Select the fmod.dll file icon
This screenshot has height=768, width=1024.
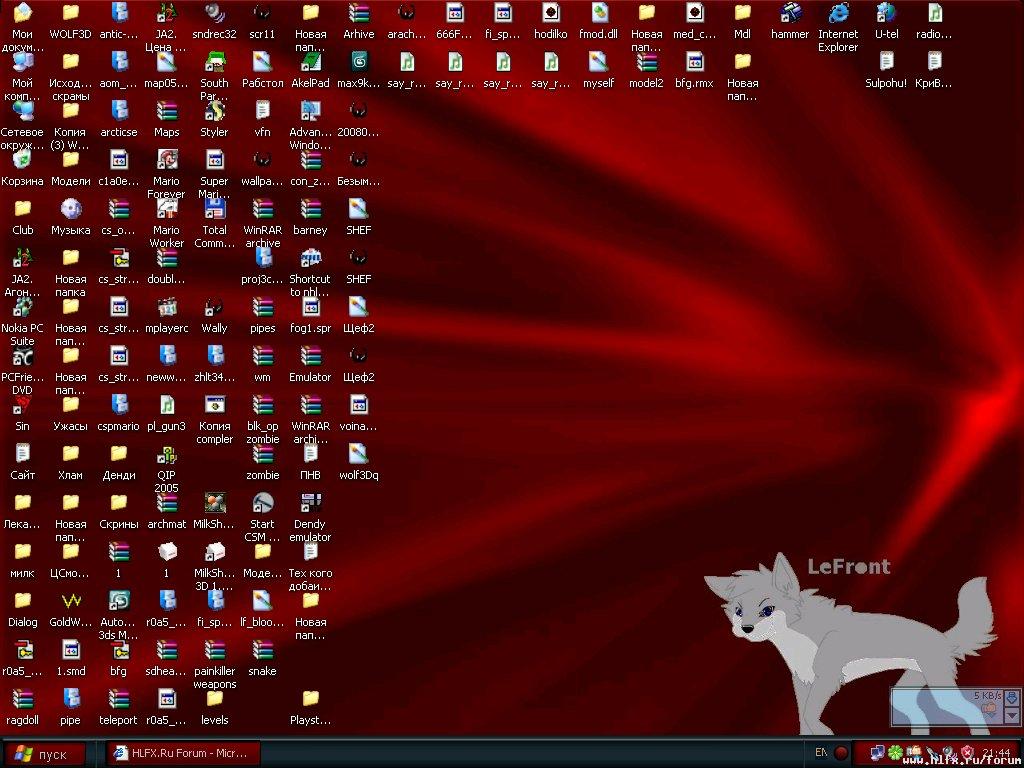click(598, 13)
